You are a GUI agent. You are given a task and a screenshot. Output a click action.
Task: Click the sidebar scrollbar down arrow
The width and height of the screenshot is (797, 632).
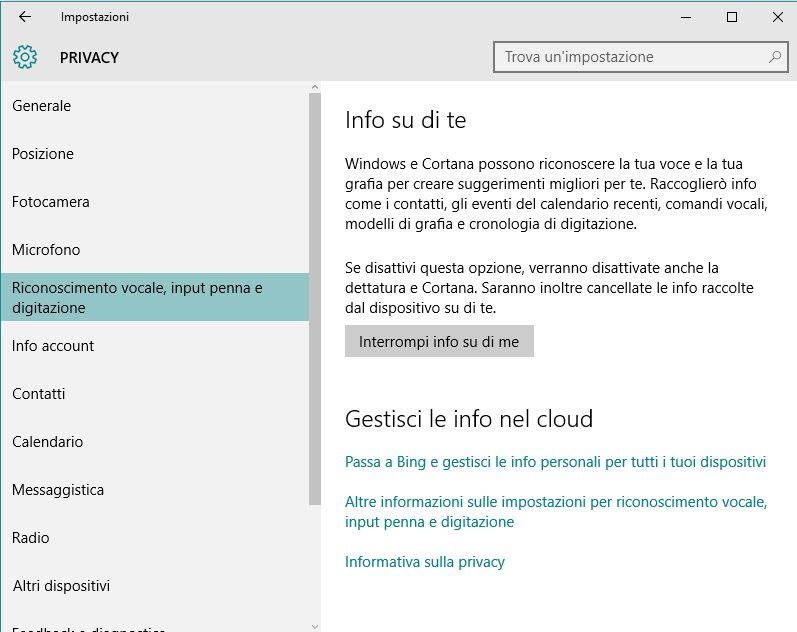(x=315, y=625)
